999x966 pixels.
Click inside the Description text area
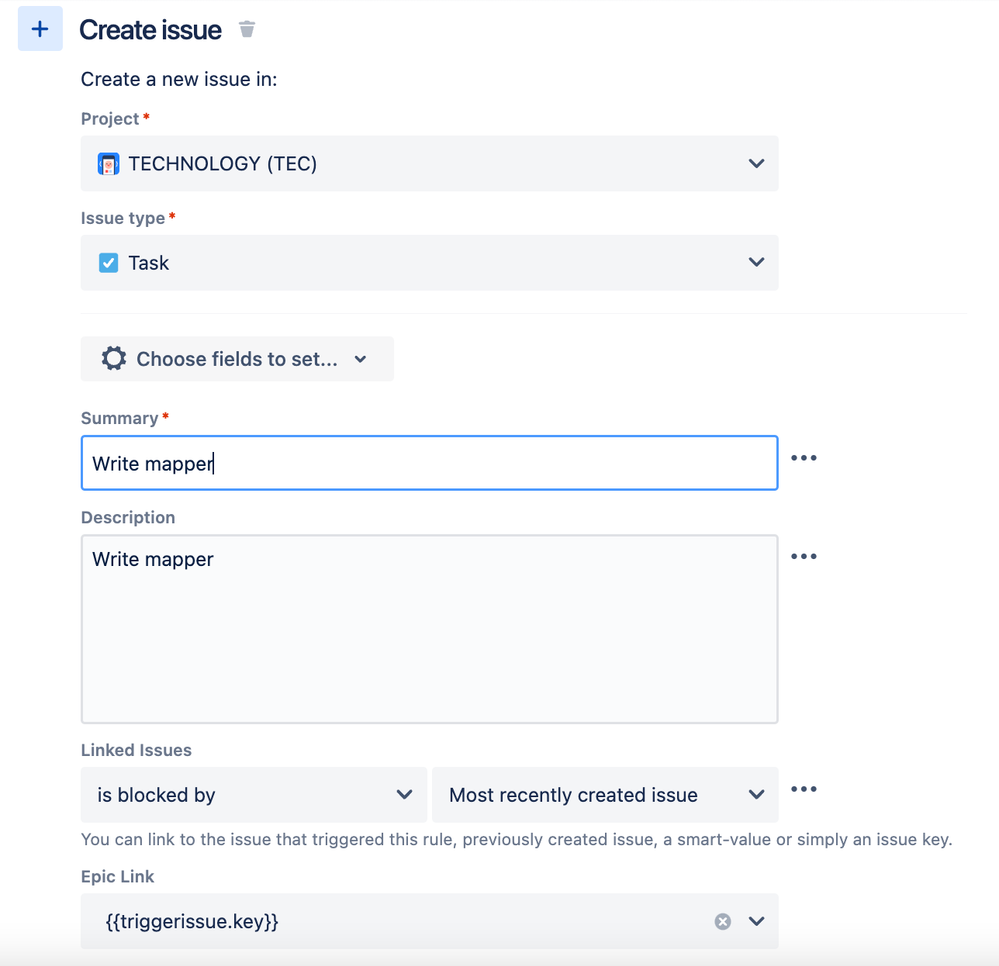point(429,629)
